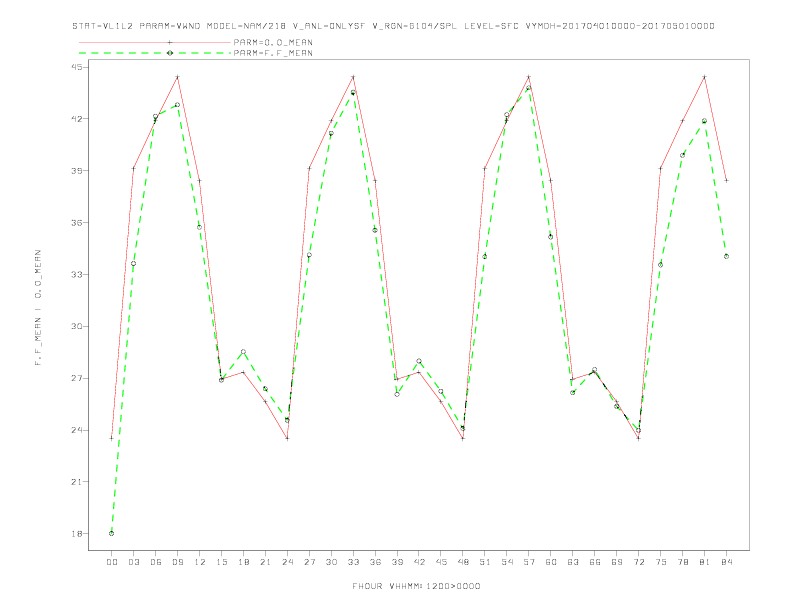Click the green dashed line sample in legend
The height and width of the screenshot is (612, 792).
coord(155,53)
